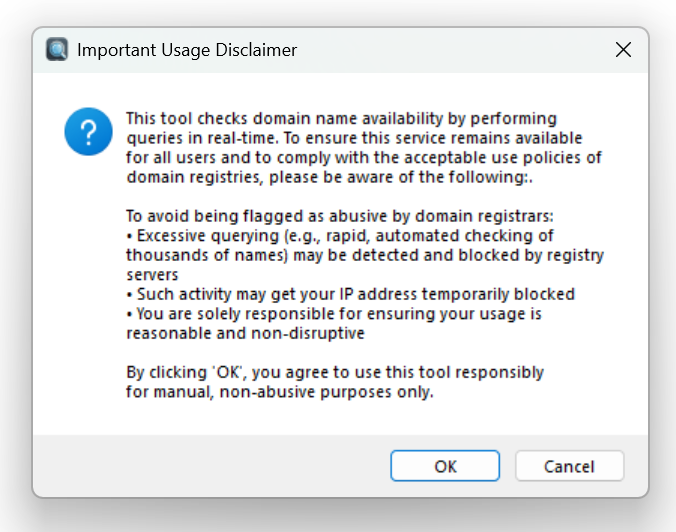
Task: Click the empty title bar area
Action: pos(450,49)
